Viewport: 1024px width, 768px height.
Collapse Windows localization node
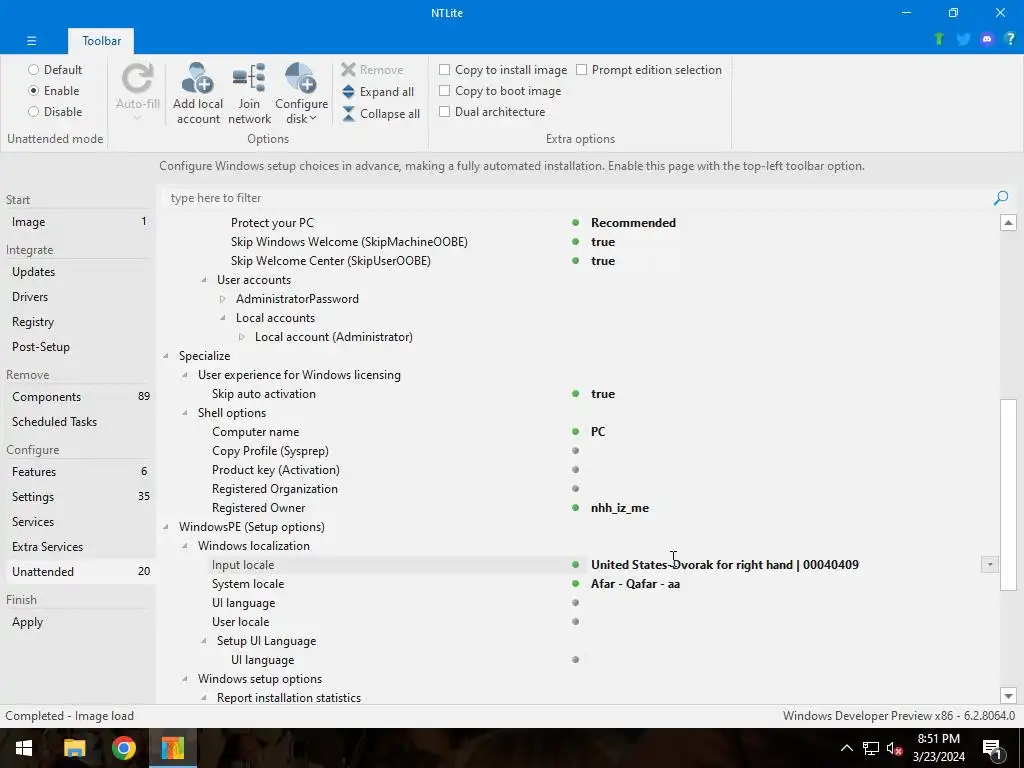pos(185,546)
